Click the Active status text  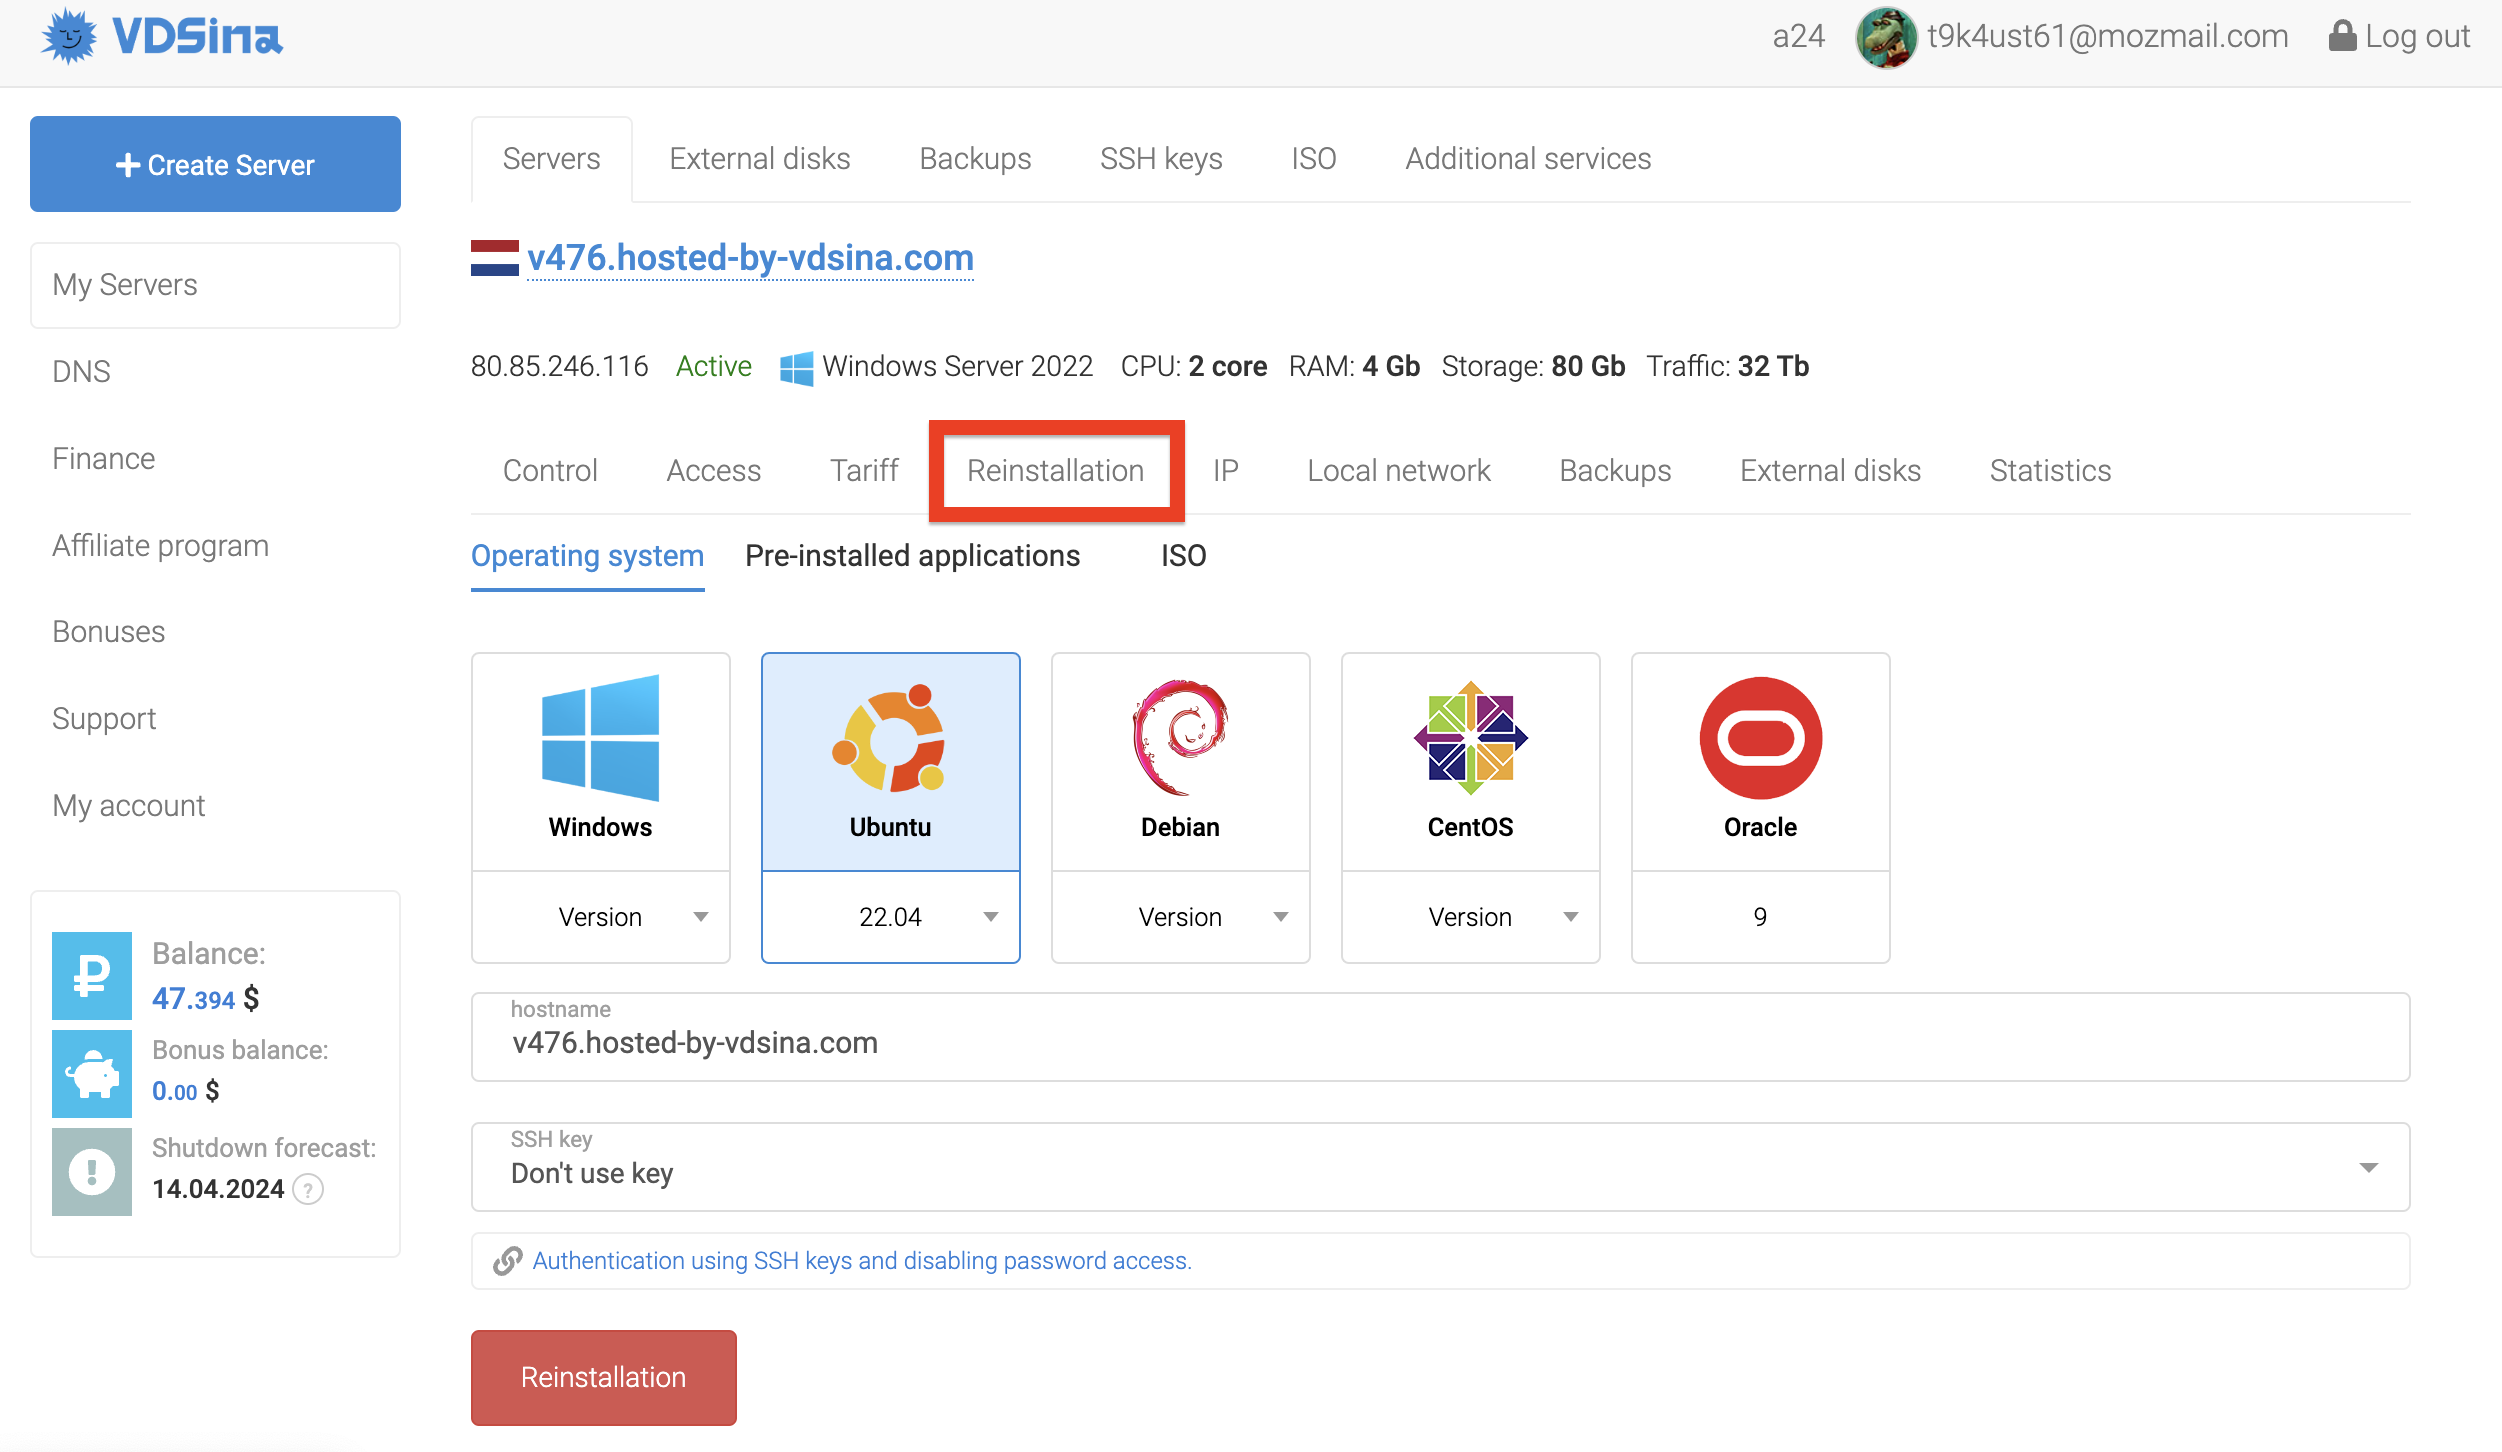(714, 367)
